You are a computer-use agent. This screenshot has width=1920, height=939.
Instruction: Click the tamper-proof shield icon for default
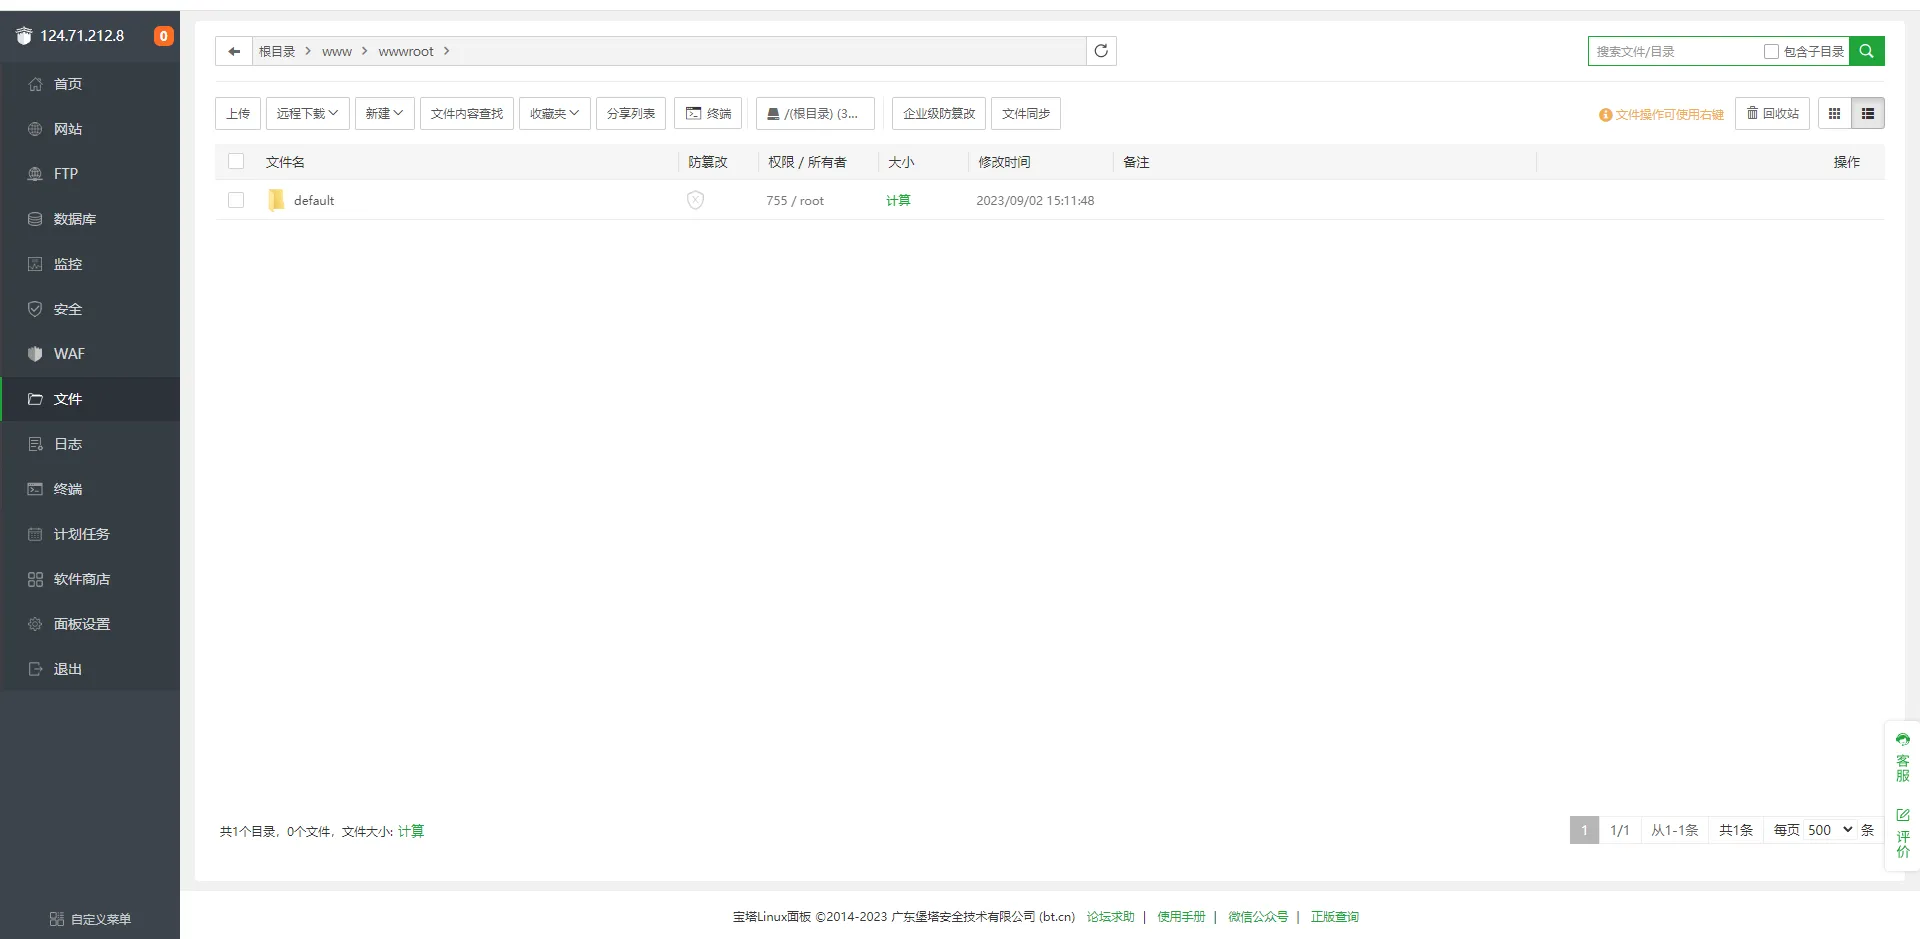pos(696,200)
